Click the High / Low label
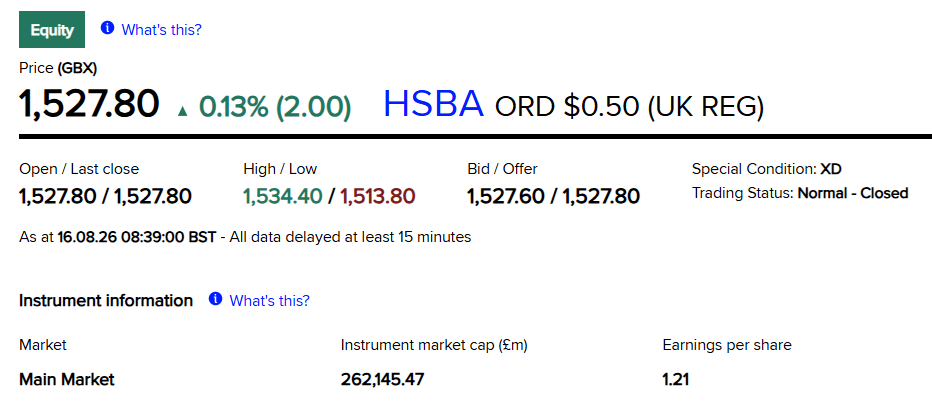The width and height of the screenshot is (932, 402). pos(280,169)
